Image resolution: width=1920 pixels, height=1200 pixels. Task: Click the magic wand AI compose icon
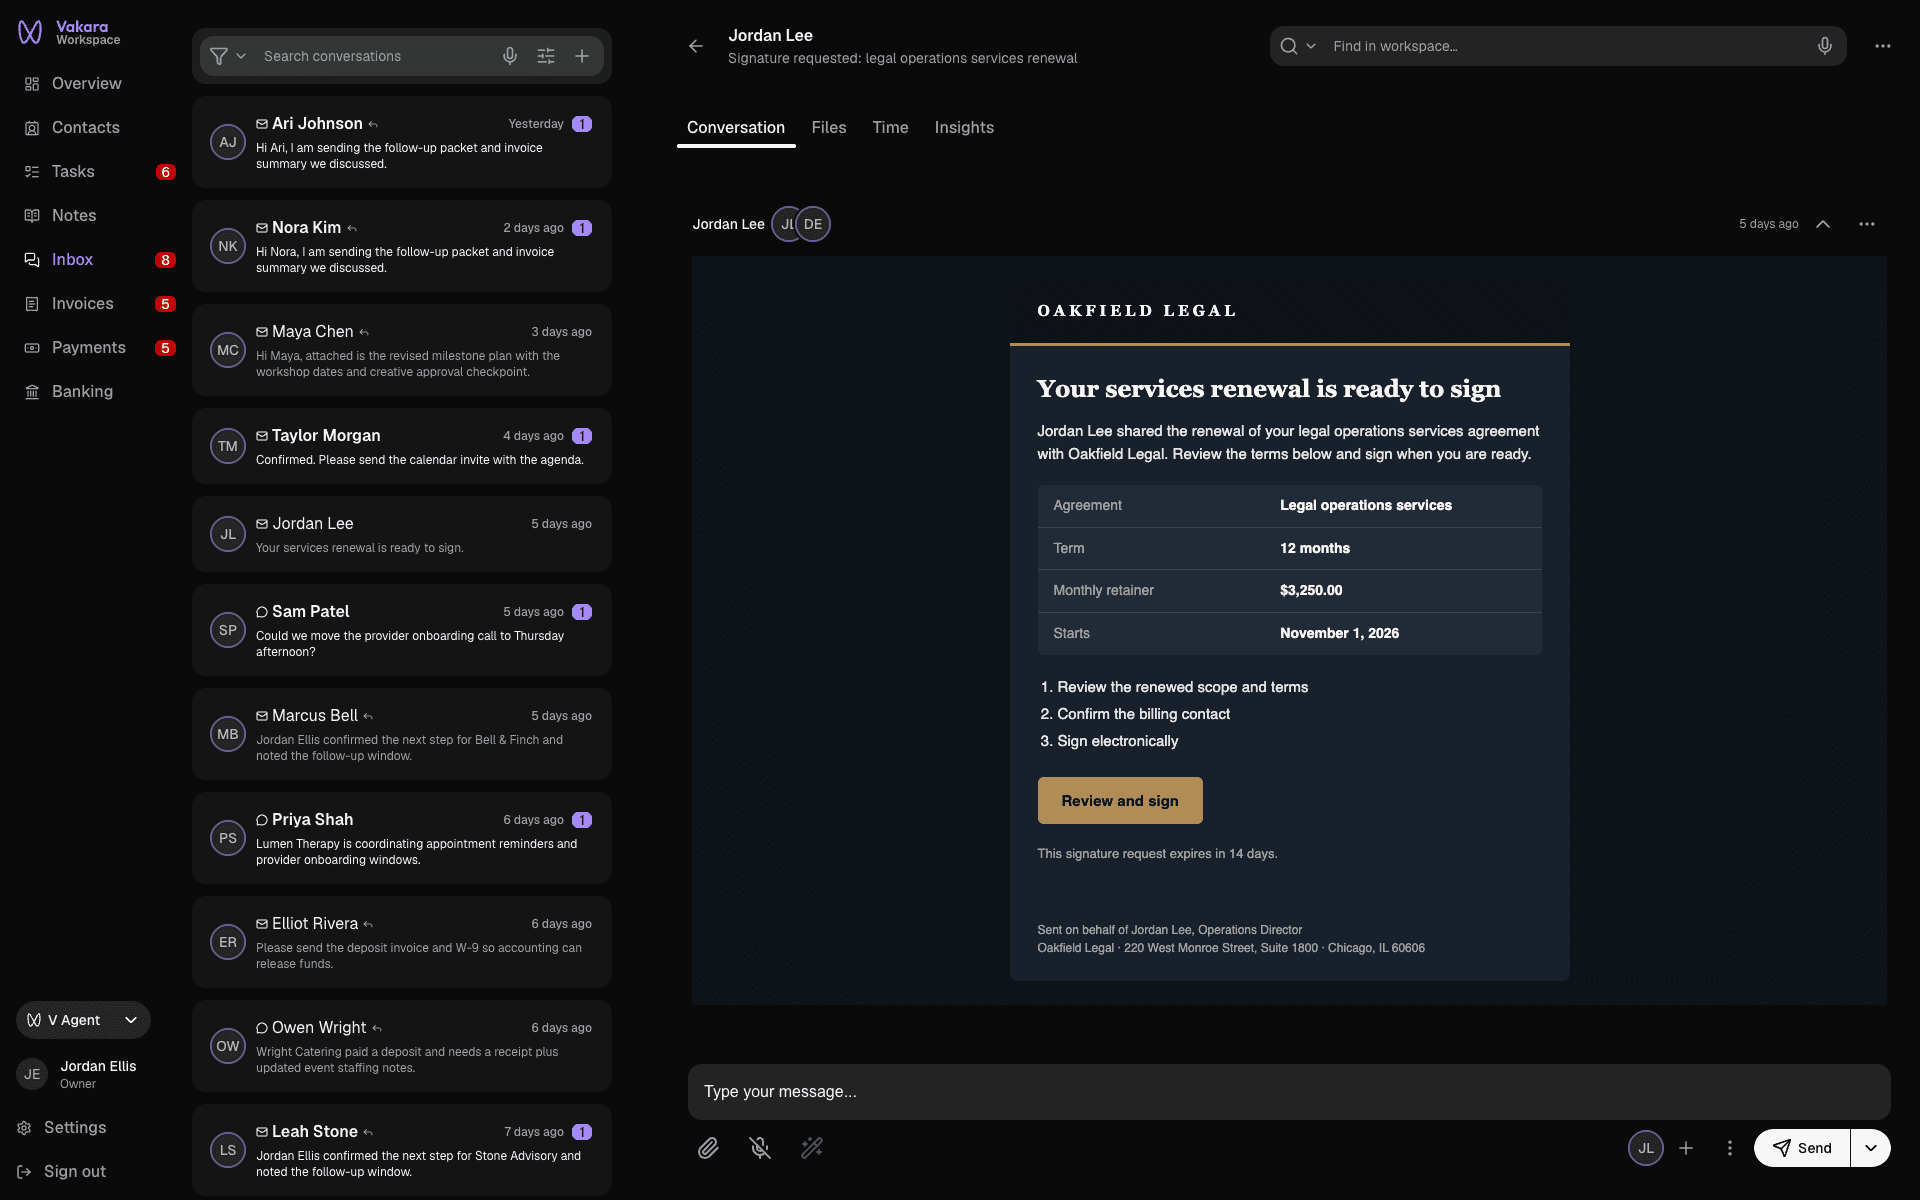(x=812, y=1148)
